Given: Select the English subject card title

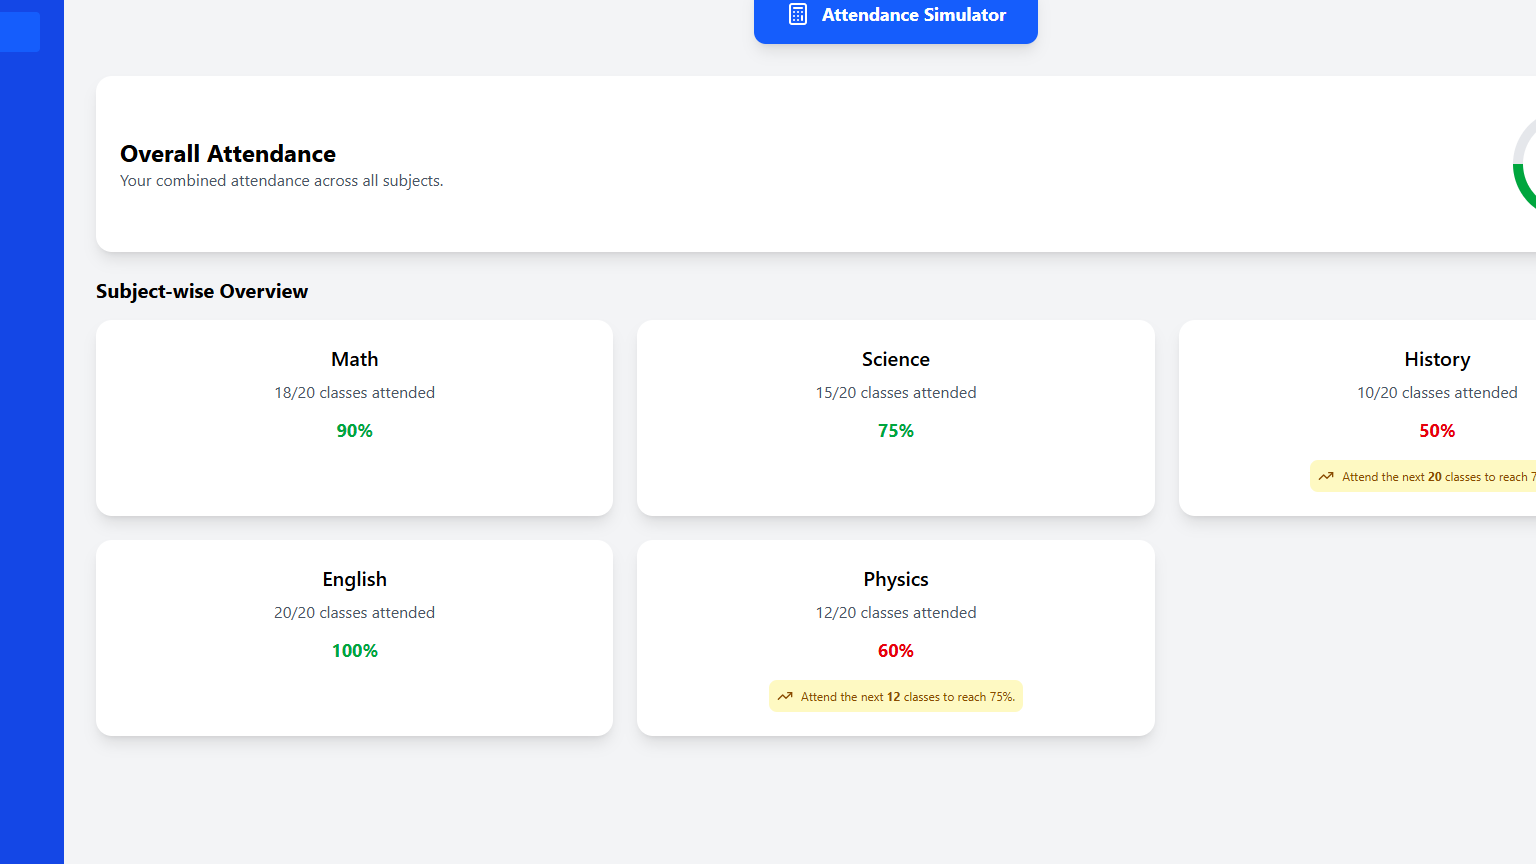Looking at the screenshot, I should coord(354,579).
